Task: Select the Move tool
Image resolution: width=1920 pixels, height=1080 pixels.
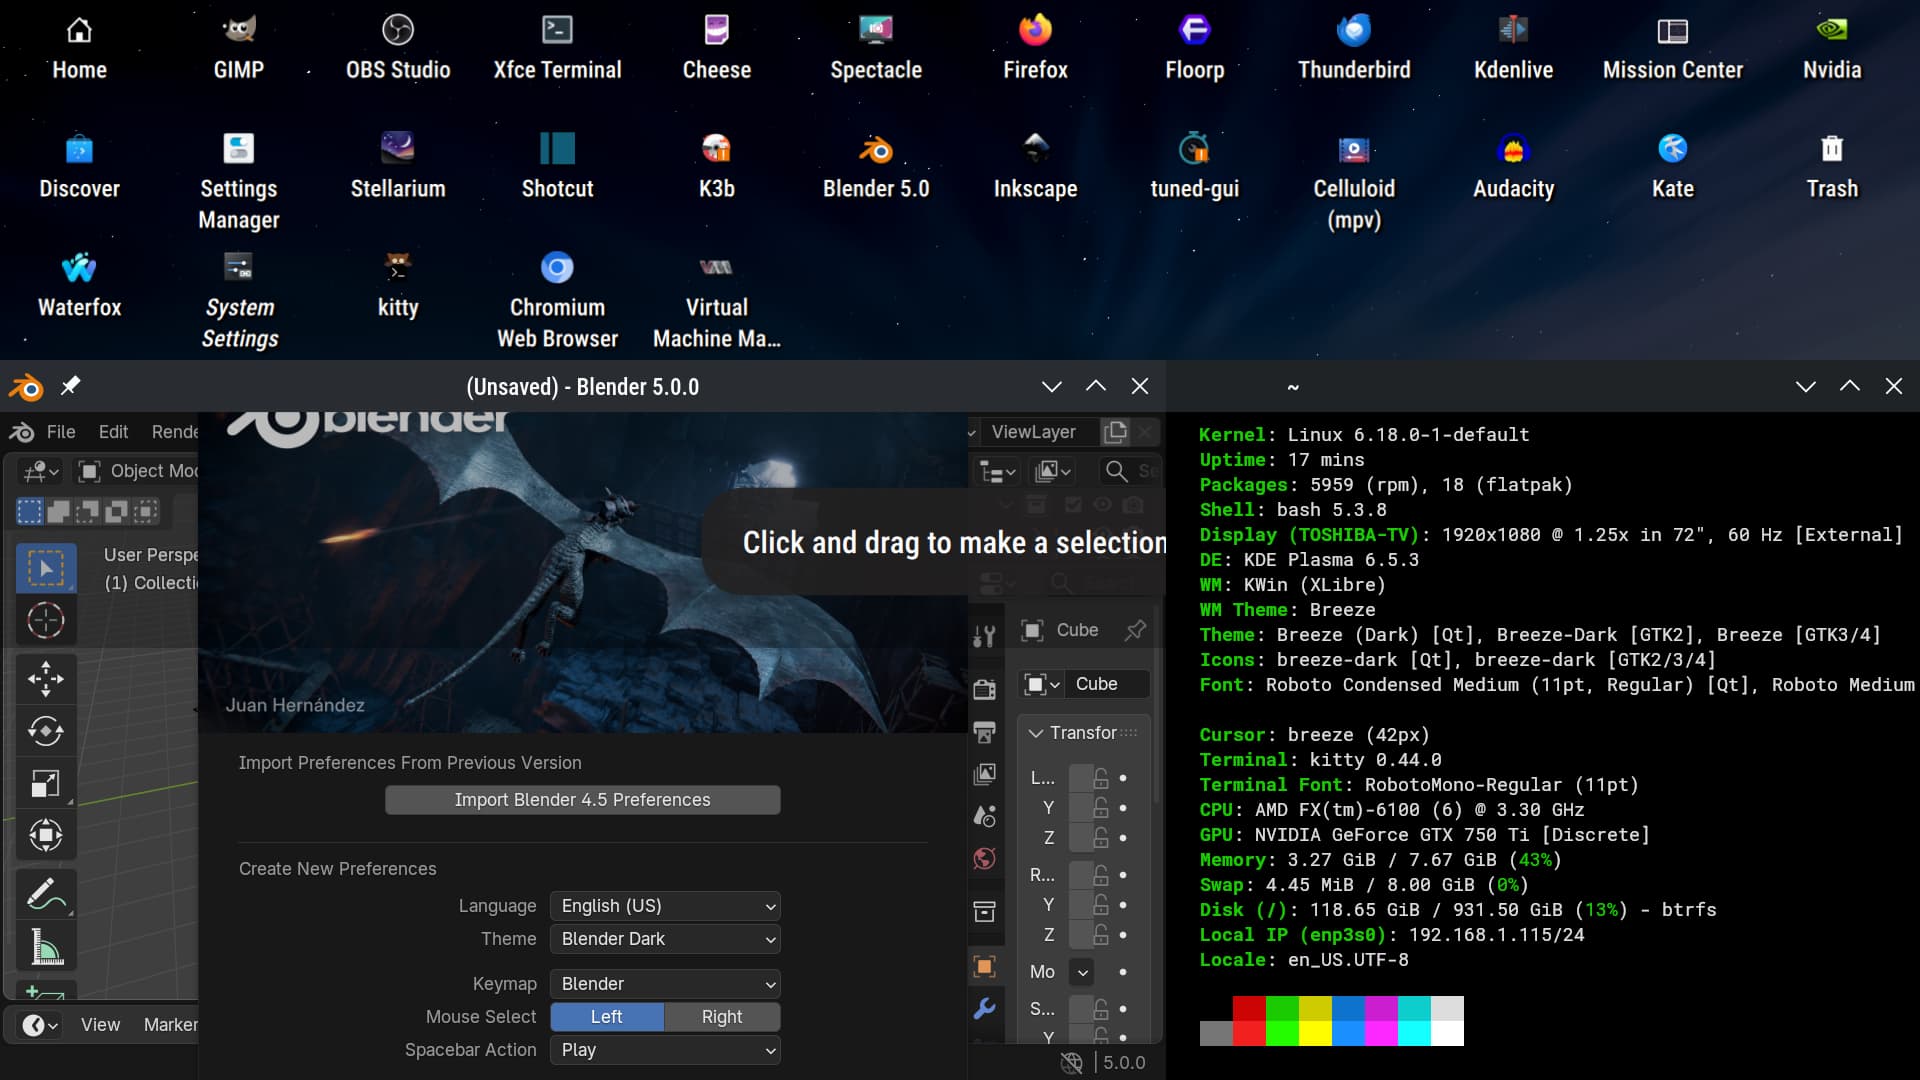Action: (45, 679)
